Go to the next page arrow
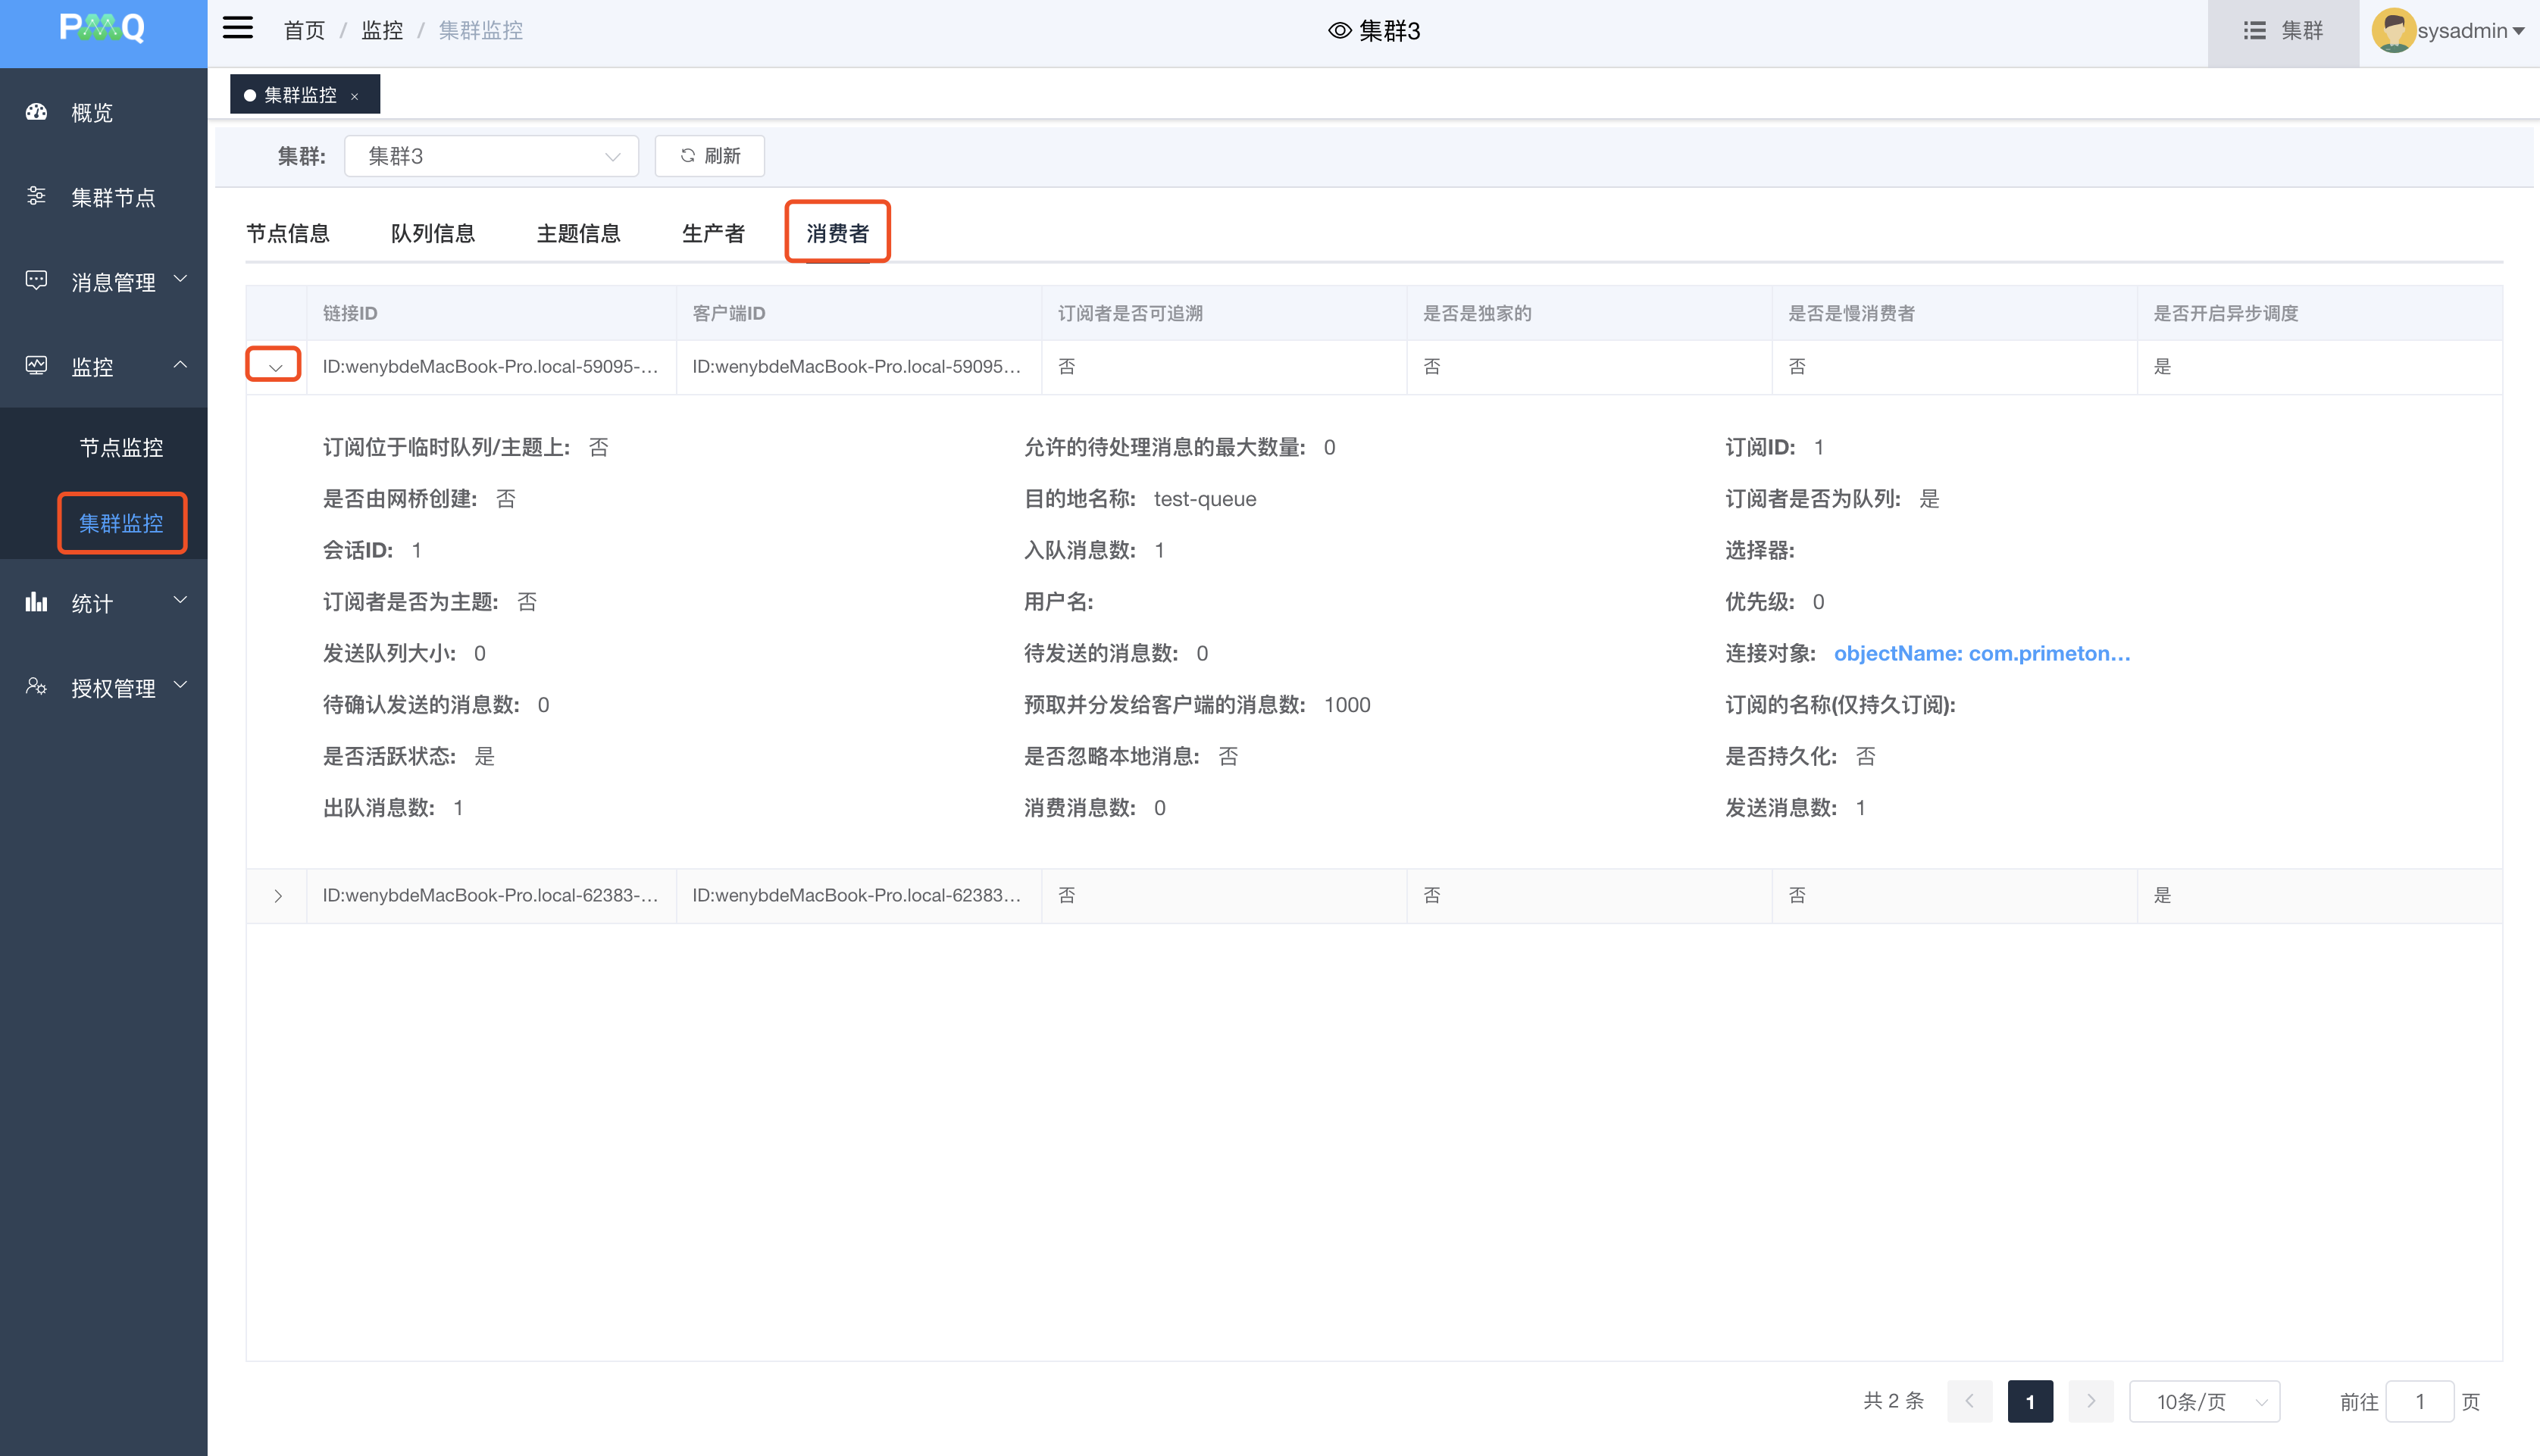This screenshot has height=1456, width=2540. pyautogui.click(x=2090, y=1401)
